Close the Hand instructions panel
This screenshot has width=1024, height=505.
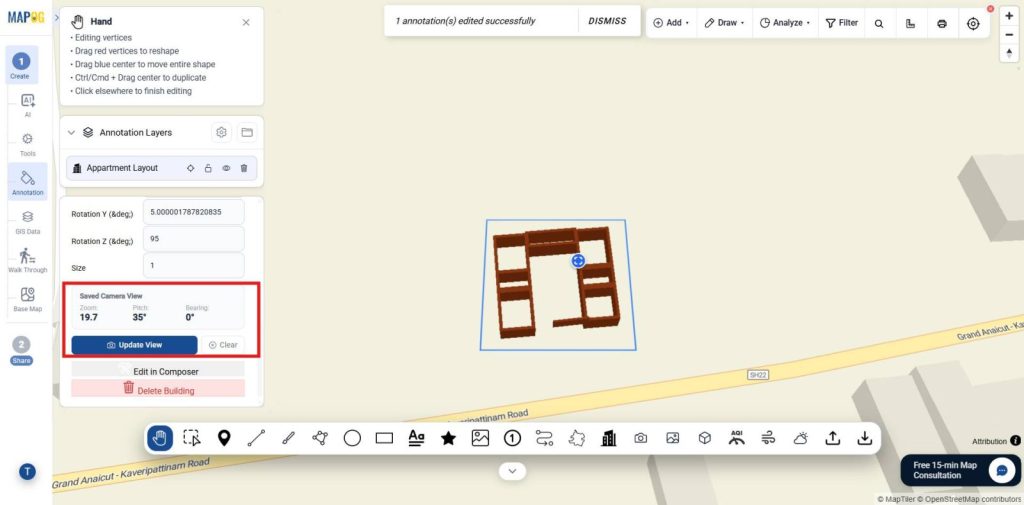[246, 22]
